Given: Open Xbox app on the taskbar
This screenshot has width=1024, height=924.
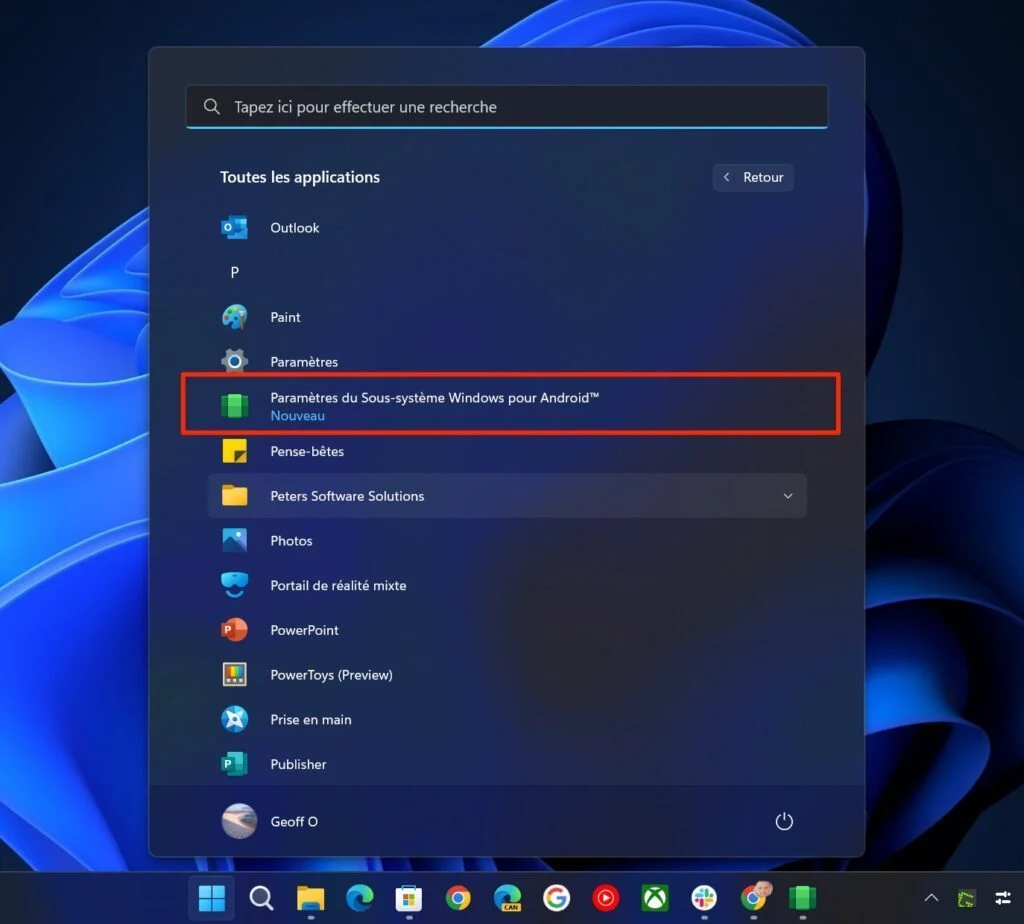Looking at the screenshot, I should pos(655,899).
